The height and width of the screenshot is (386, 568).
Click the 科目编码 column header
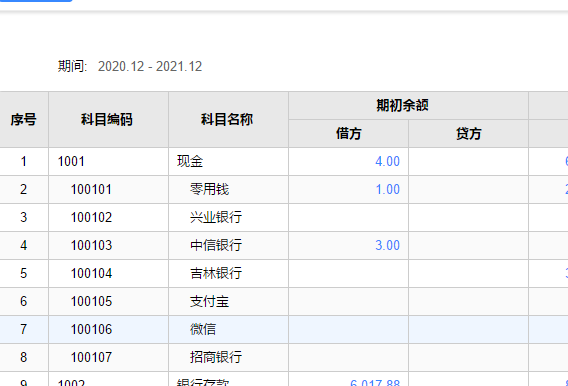tap(107, 119)
